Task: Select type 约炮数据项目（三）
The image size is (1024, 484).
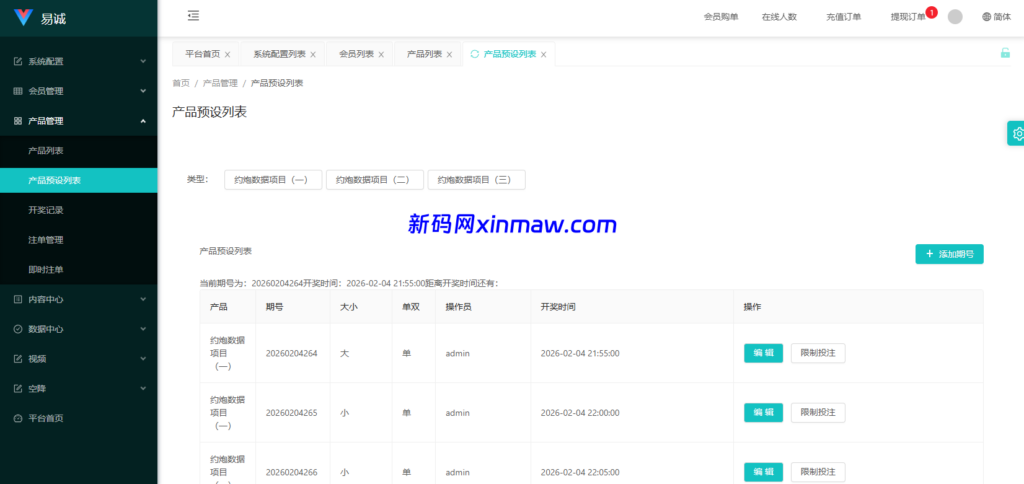Action: click(x=477, y=180)
